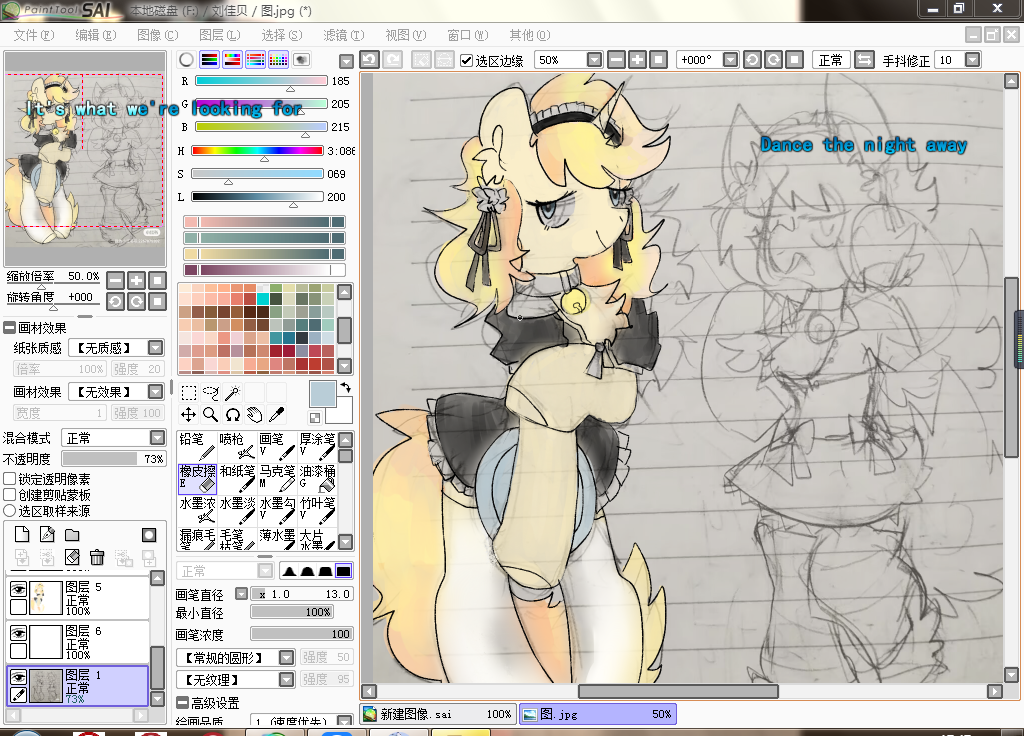This screenshot has width=1024, height=736.
Task: Select the 图层 1 layer thumbnail
Action: coord(46,685)
